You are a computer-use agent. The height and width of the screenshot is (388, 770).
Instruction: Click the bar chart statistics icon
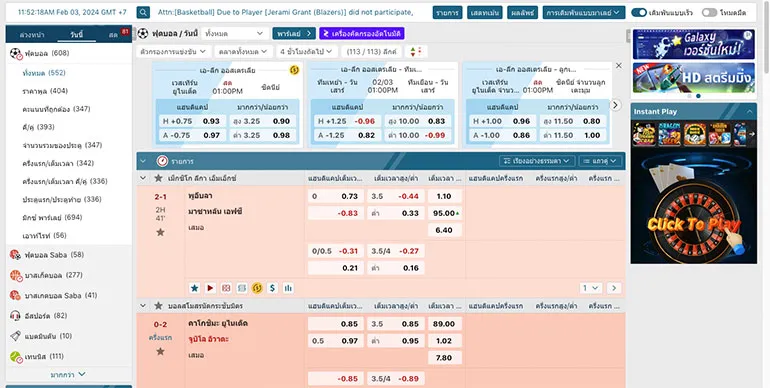[x=288, y=288]
